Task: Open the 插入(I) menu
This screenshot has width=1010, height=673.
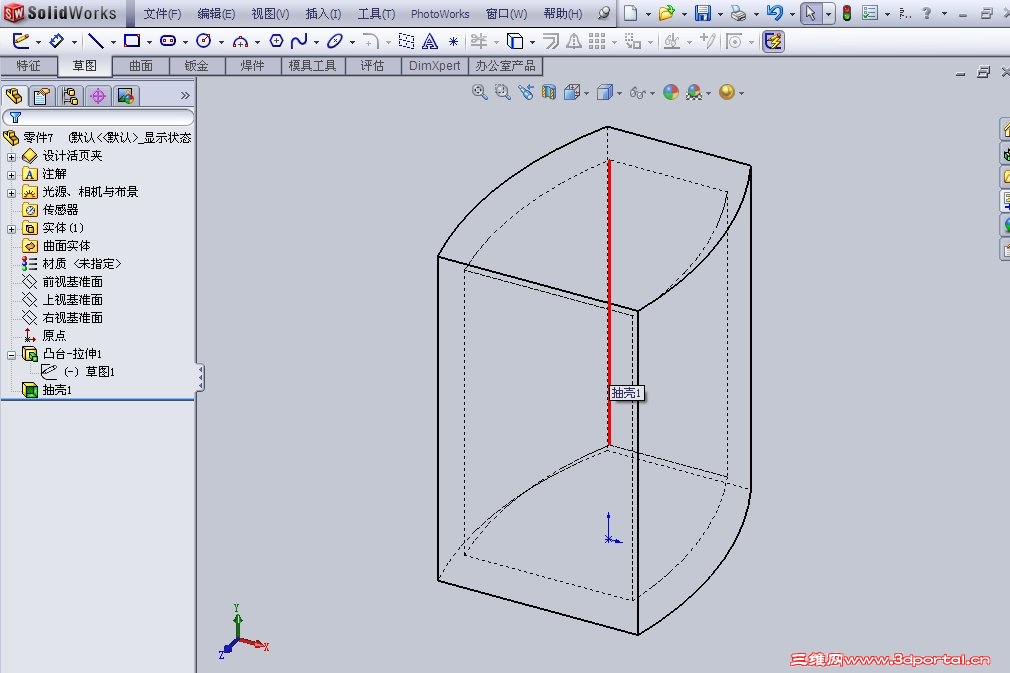Action: [323, 14]
